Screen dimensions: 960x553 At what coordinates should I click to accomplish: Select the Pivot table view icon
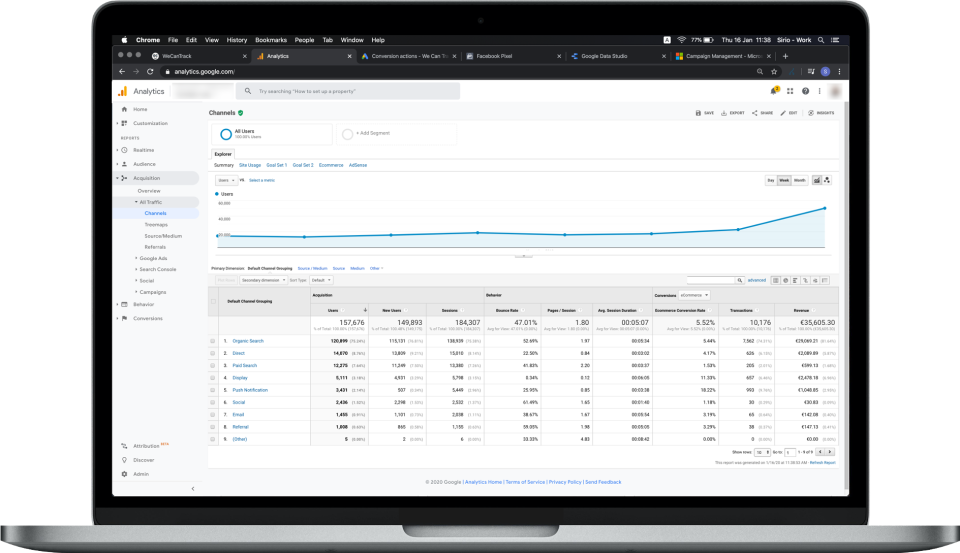tap(825, 280)
